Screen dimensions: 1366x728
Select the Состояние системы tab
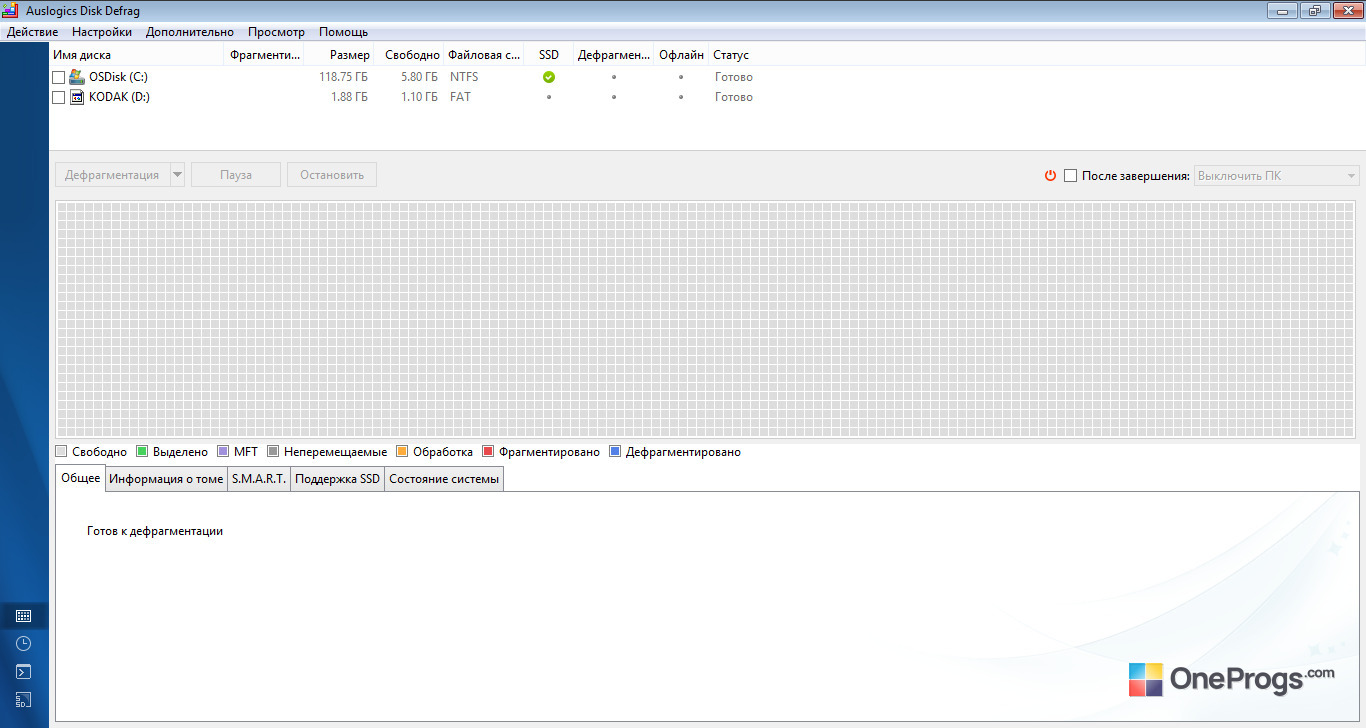tap(444, 479)
